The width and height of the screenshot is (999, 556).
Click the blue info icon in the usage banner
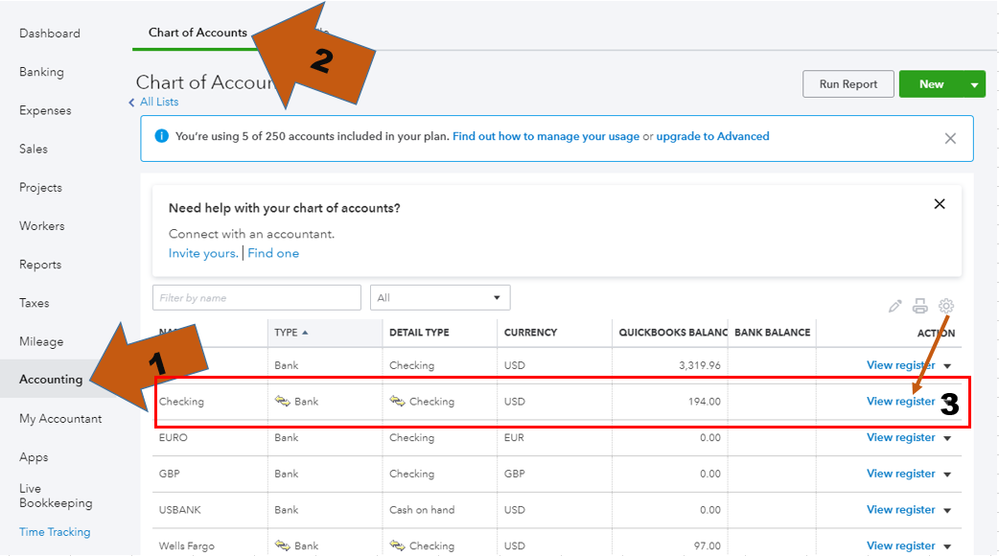162,136
